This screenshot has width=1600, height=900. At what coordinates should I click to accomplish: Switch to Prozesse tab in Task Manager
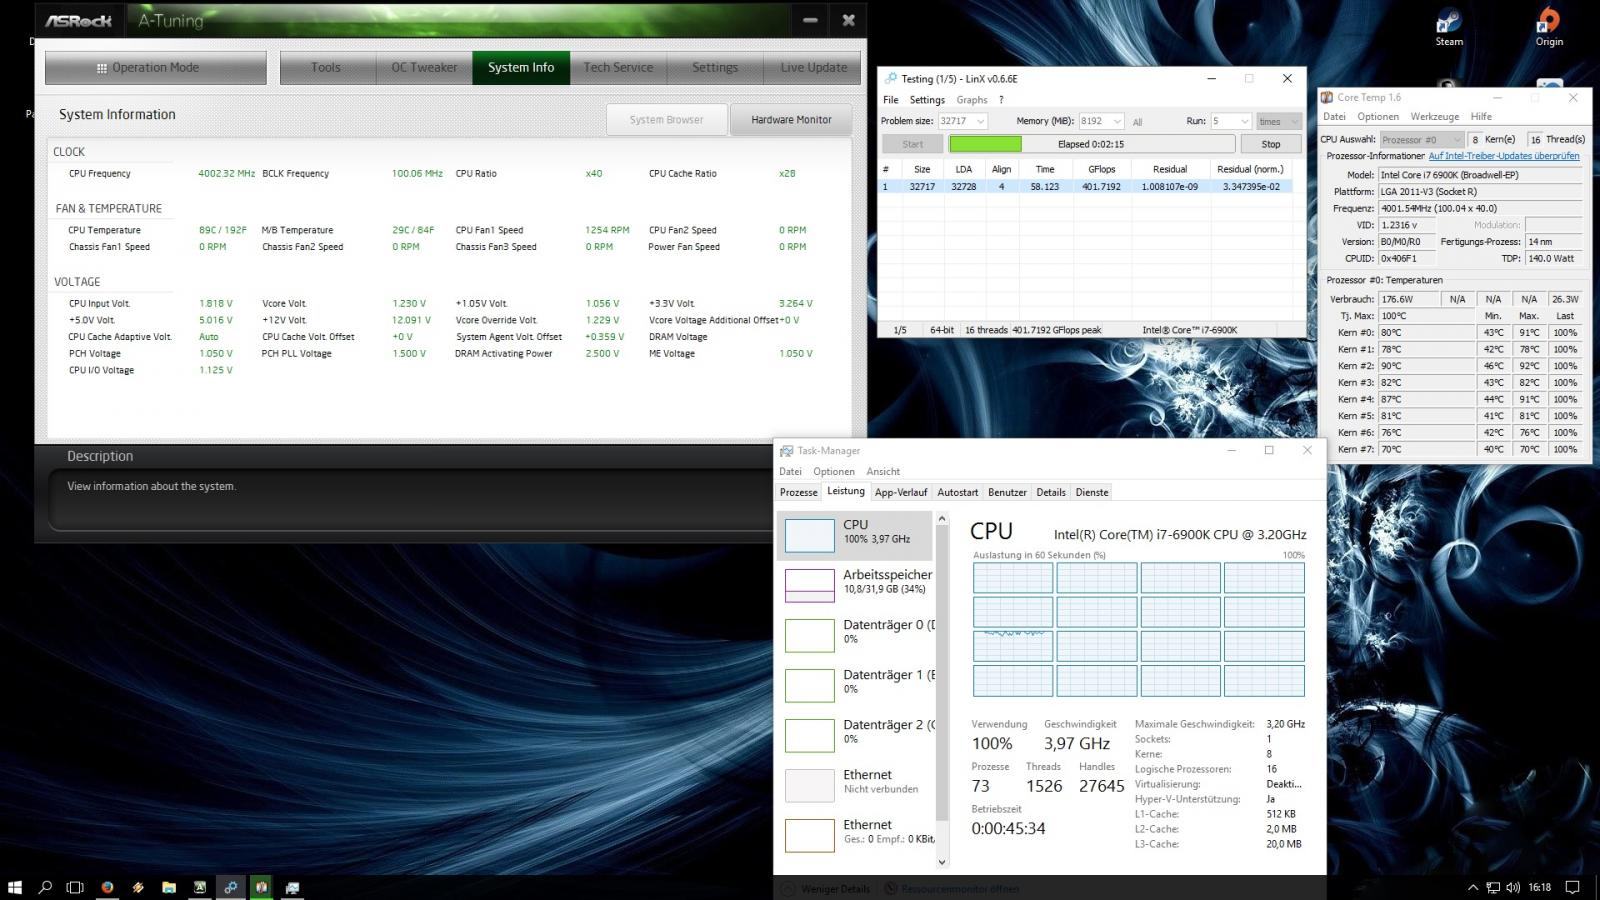799,492
